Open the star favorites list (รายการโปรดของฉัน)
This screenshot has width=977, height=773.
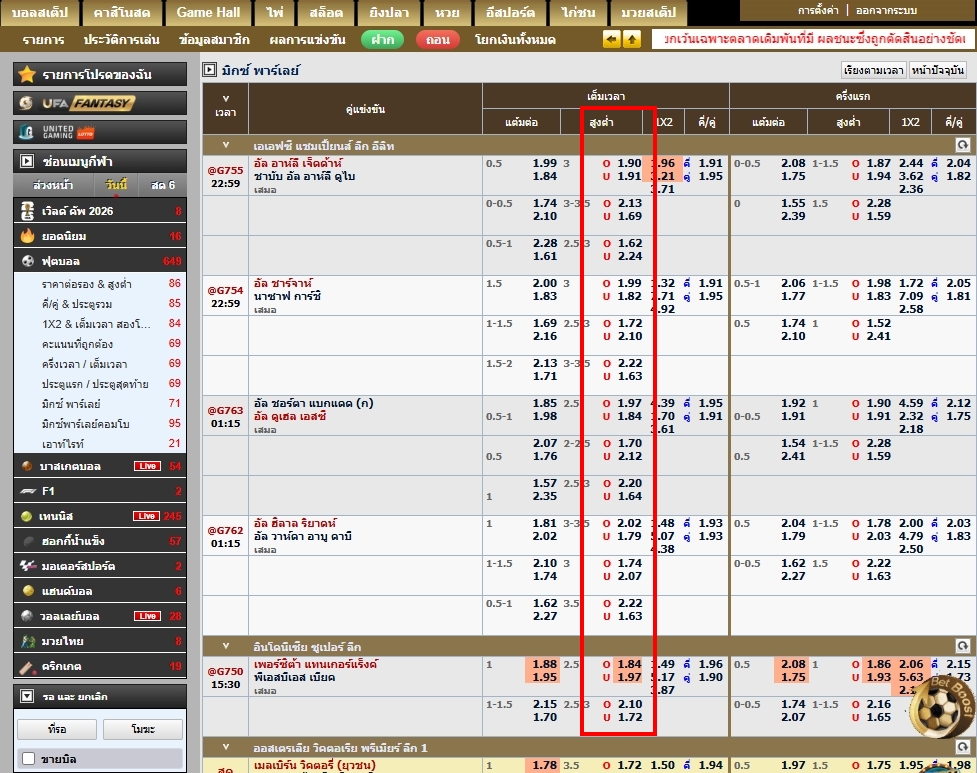100,75
